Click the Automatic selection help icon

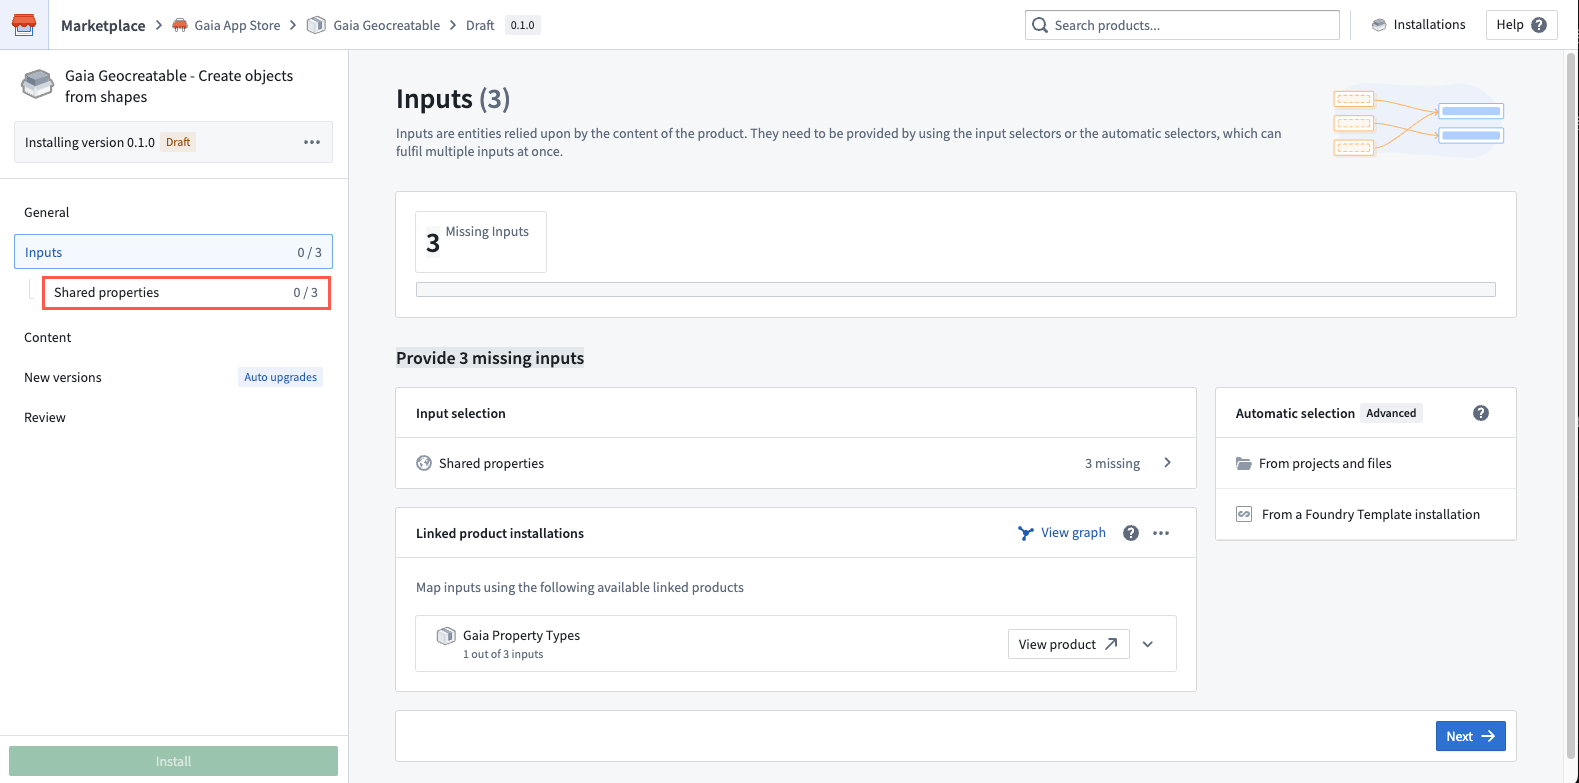tap(1481, 413)
